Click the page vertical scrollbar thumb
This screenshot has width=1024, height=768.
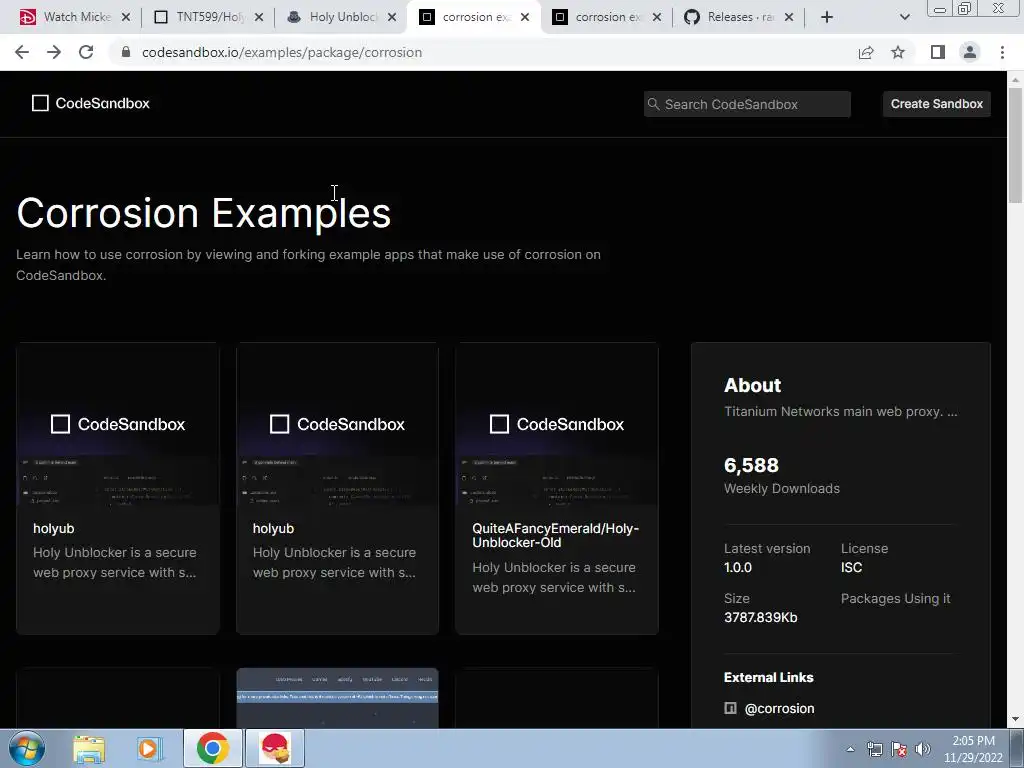click(x=1016, y=145)
